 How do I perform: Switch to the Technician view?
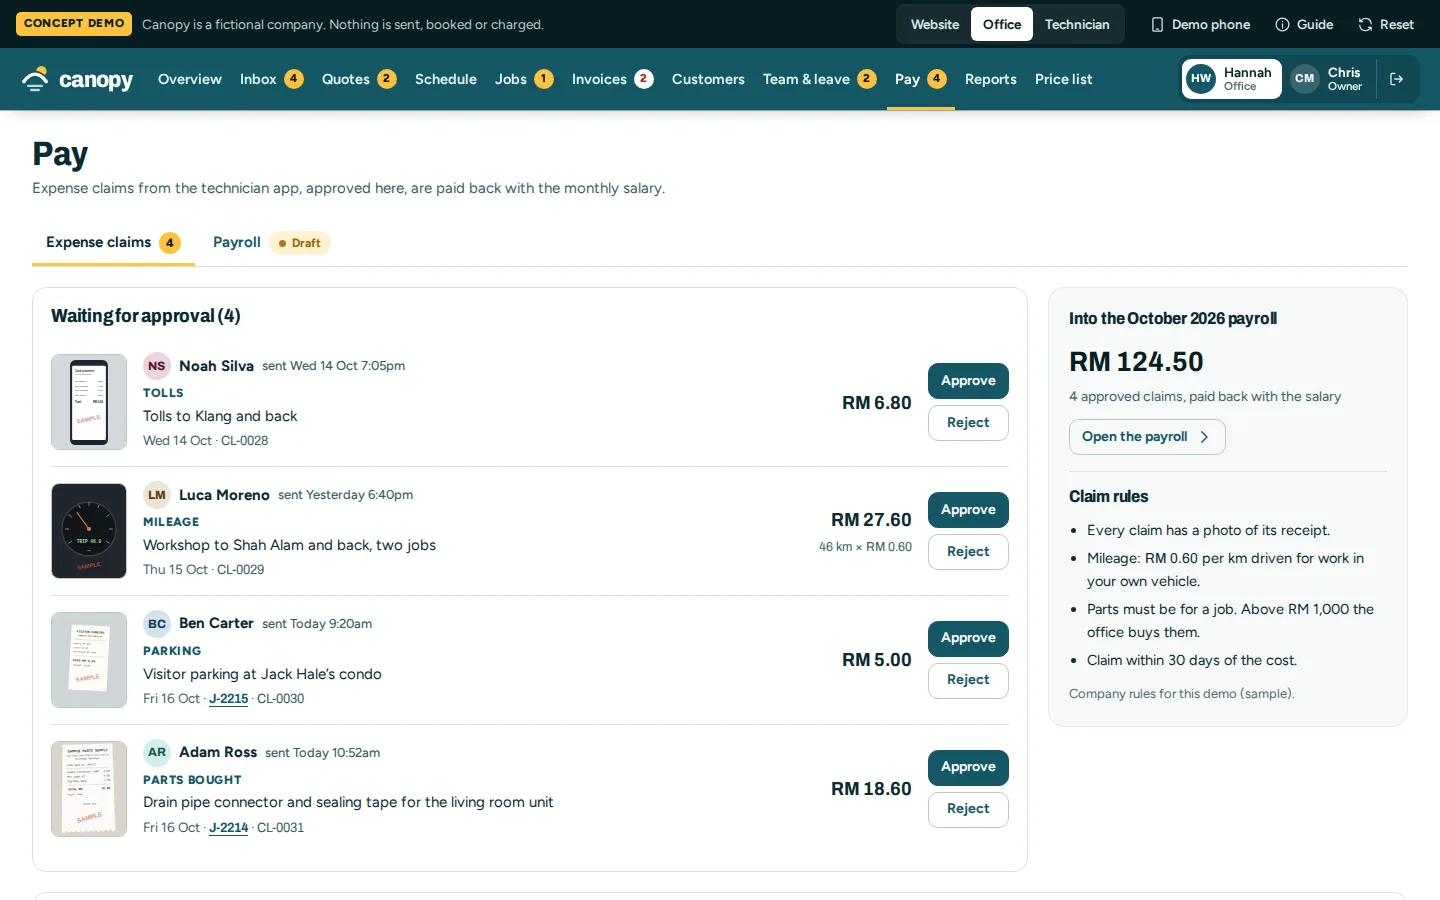pyautogui.click(x=1077, y=24)
